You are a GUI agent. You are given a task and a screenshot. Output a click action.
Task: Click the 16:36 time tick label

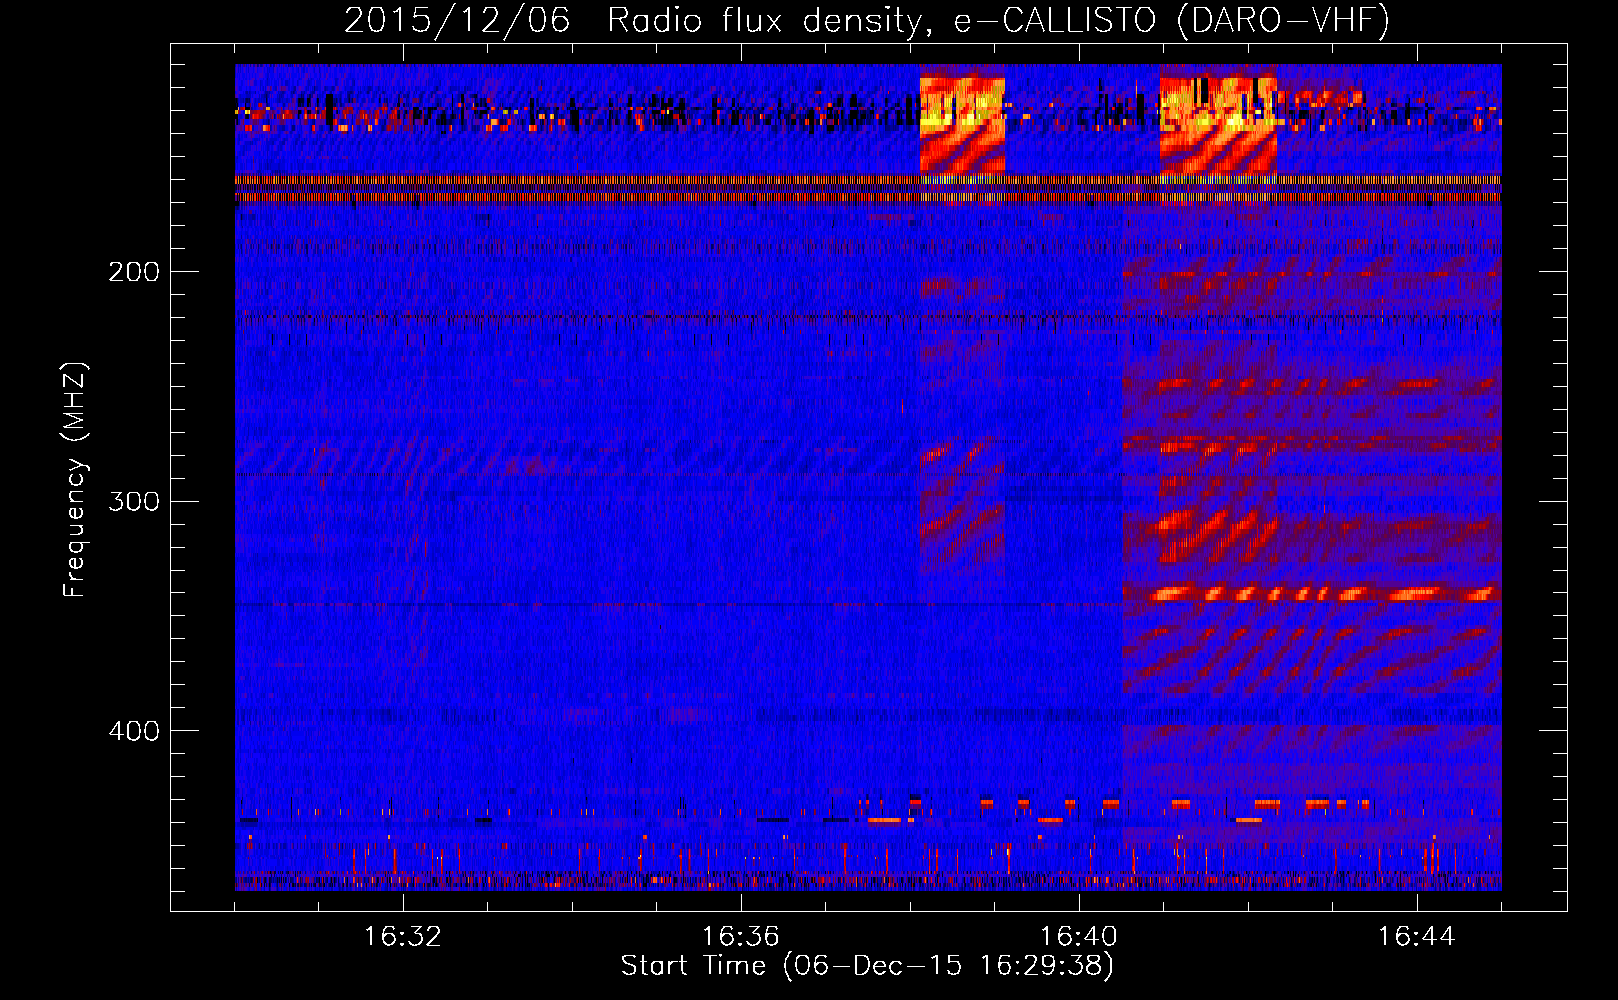[x=741, y=937]
